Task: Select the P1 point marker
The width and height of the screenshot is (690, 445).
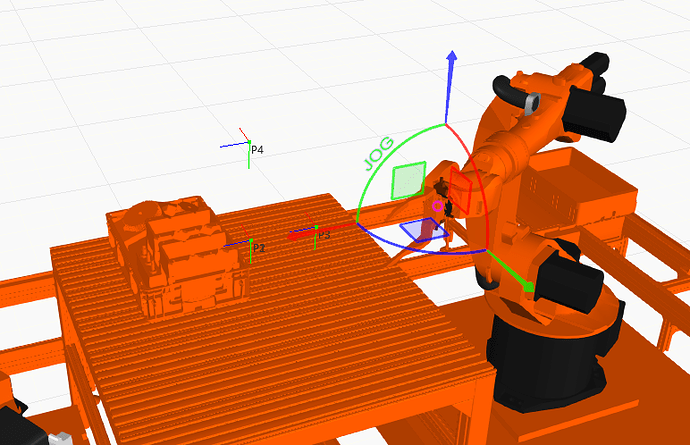Action: (249, 244)
